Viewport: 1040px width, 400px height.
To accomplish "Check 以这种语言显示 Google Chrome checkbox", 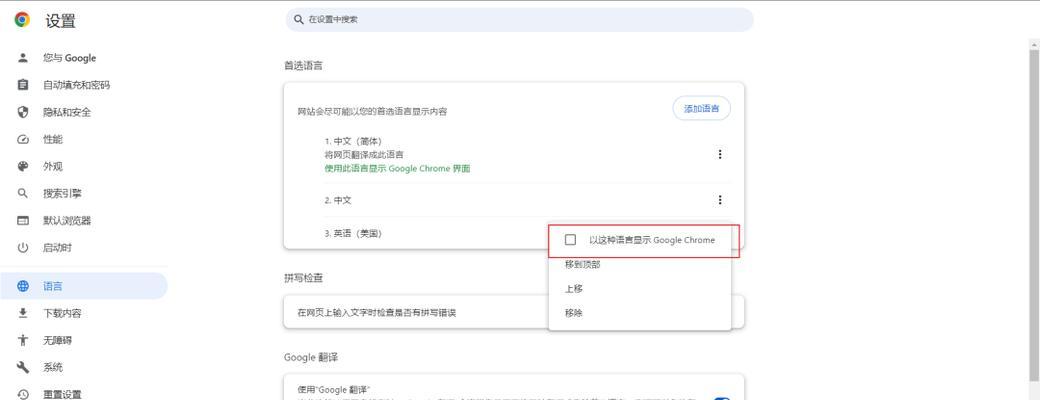I will point(570,239).
